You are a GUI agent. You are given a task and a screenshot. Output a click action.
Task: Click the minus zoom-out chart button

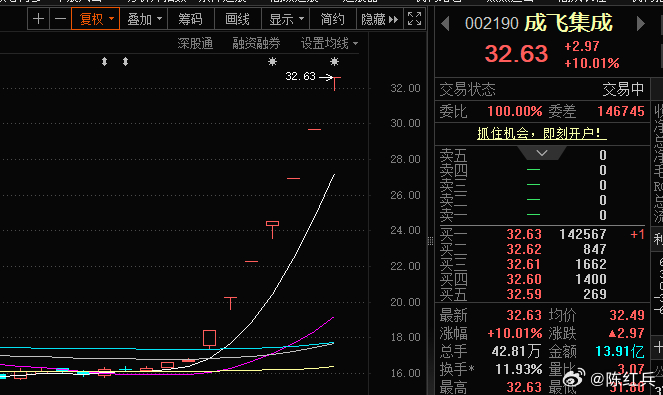coord(60,19)
